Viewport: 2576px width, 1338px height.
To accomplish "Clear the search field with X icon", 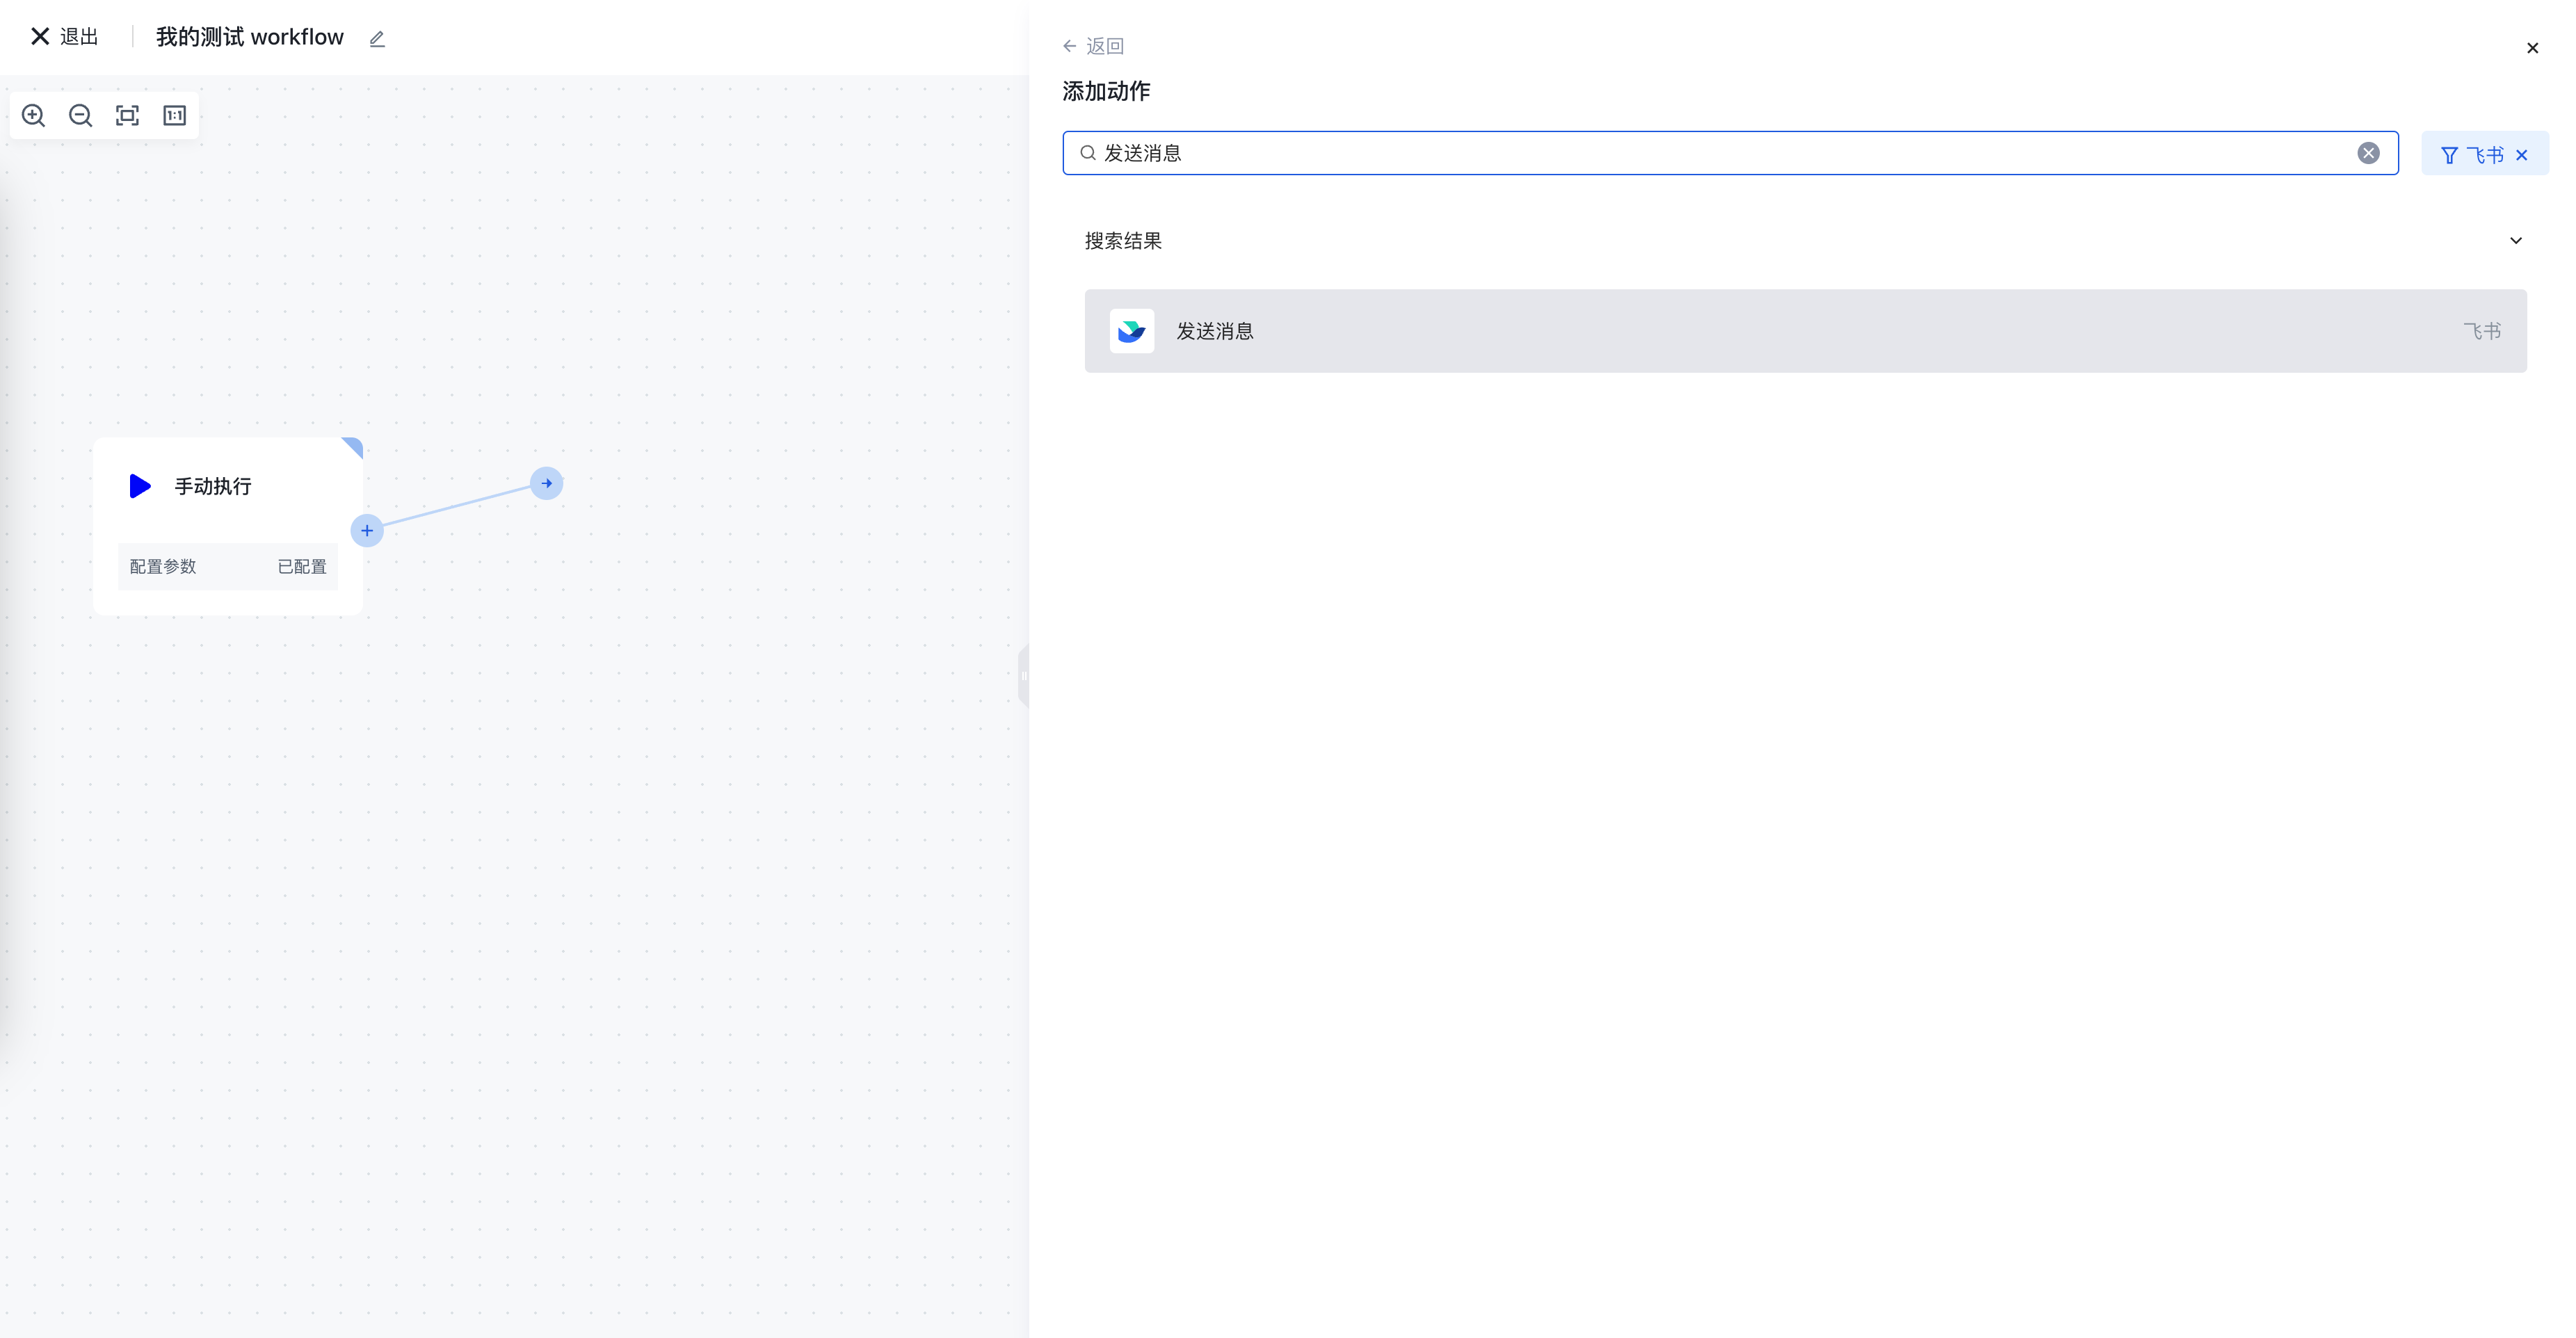I will pyautogui.click(x=2368, y=153).
